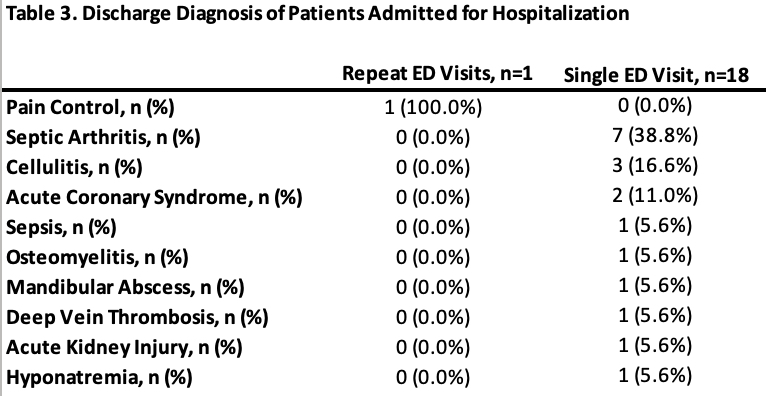
Task: Click the Septic Arthritis row label
Action: pos(103,138)
